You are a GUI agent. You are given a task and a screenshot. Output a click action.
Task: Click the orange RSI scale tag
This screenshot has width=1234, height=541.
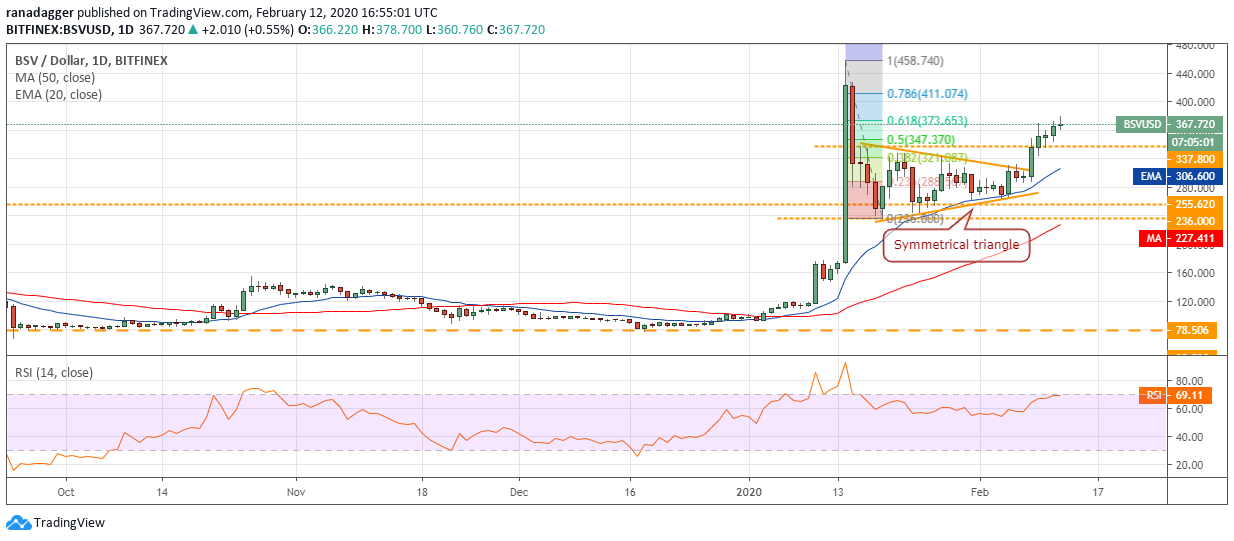tap(1152, 395)
